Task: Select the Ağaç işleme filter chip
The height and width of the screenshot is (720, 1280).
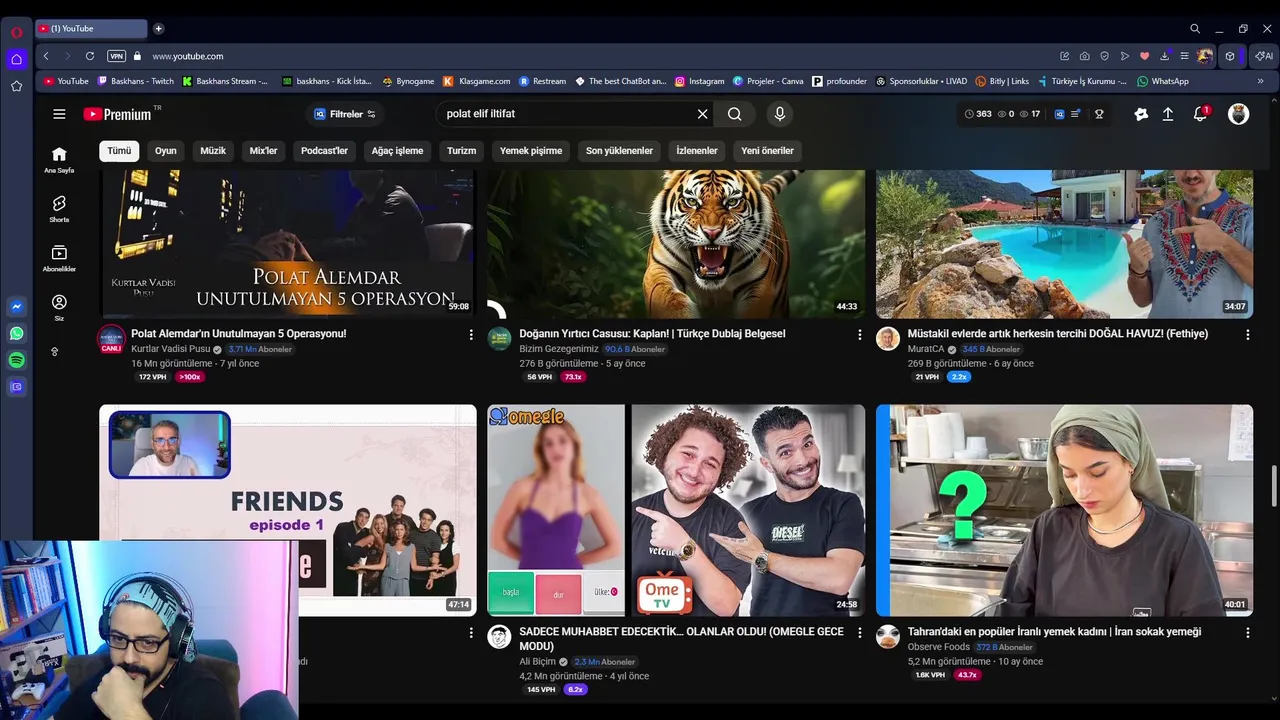Action: [x=397, y=151]
